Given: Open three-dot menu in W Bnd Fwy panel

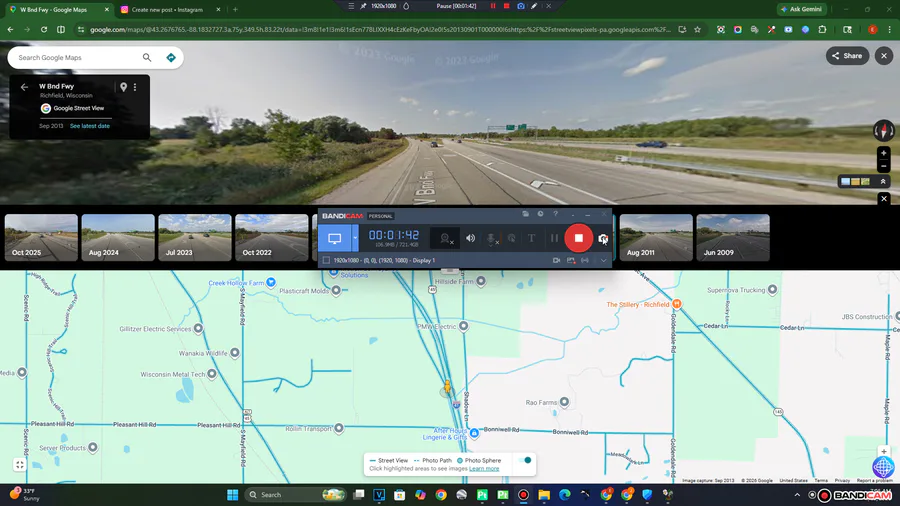Looking at the screenshot, I should point(135,87).
